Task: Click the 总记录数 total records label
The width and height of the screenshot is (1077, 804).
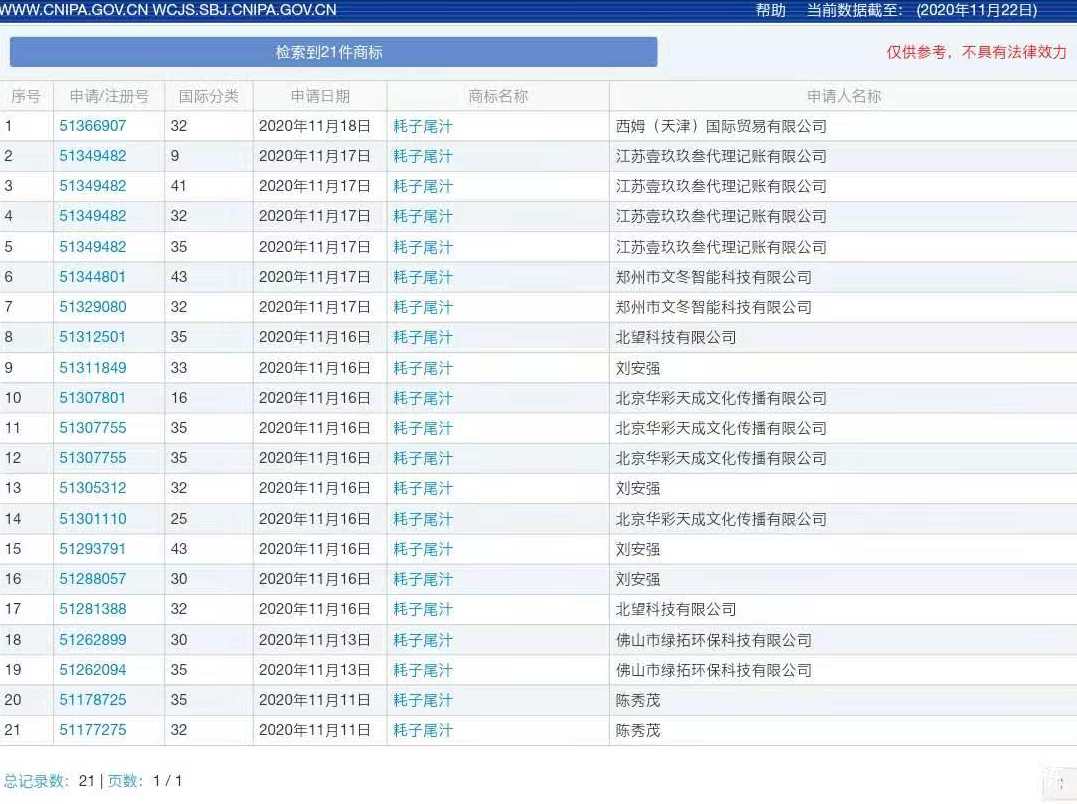Action: pos(36,781)
